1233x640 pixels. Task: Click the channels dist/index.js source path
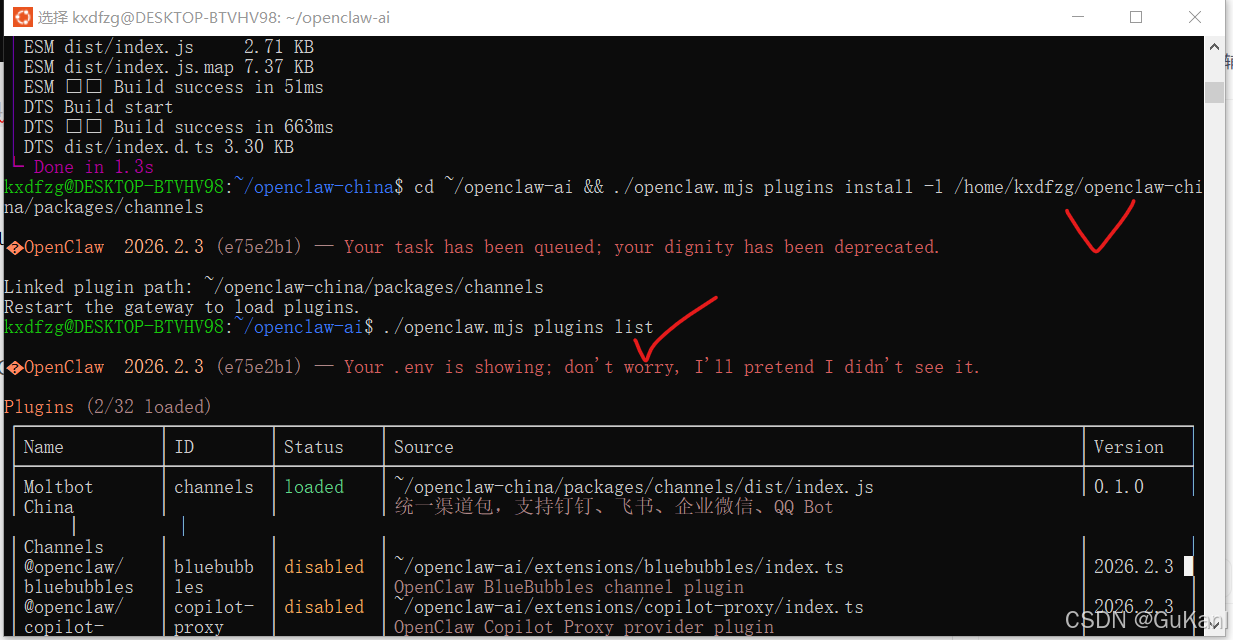[x=634, y=487]
